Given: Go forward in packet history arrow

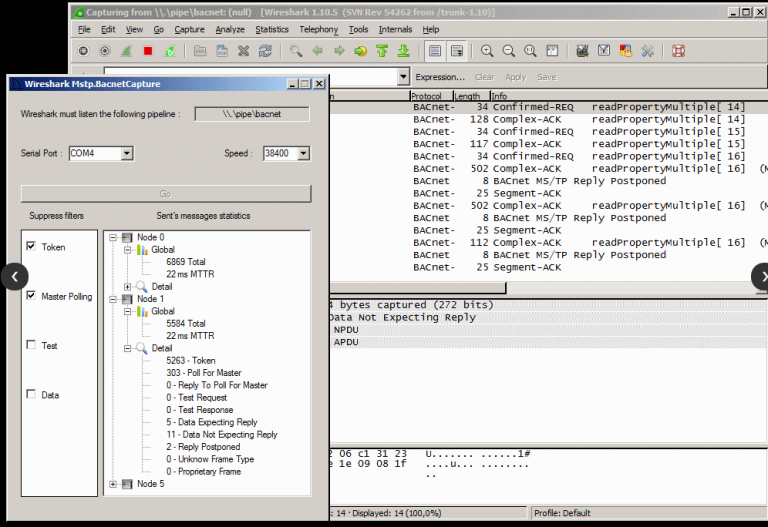Looking at the screenshot, I should 339,51.
